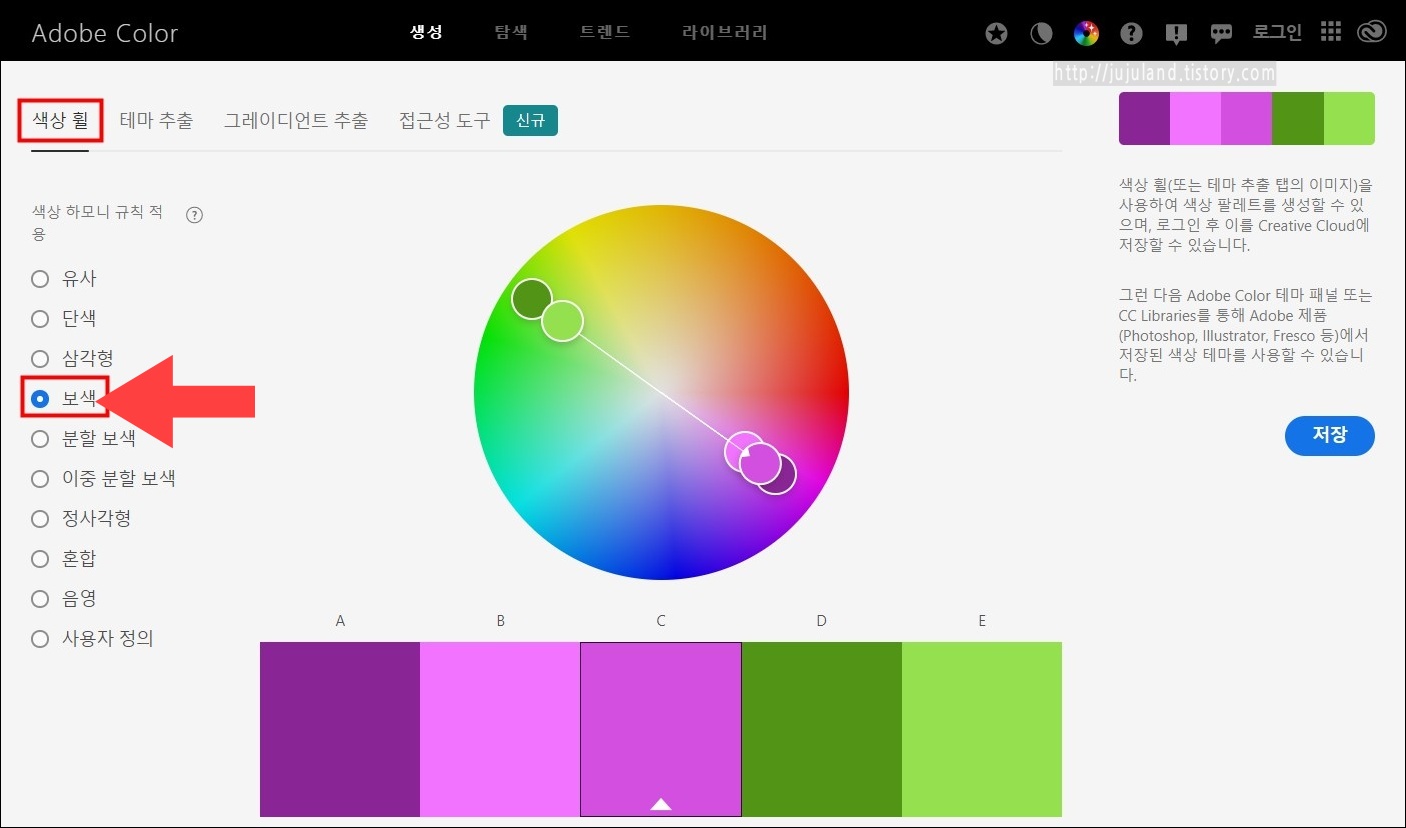Switch to the 접근성 도구 tab
This screenshot has height=828, width=1406.
(445, 121)
